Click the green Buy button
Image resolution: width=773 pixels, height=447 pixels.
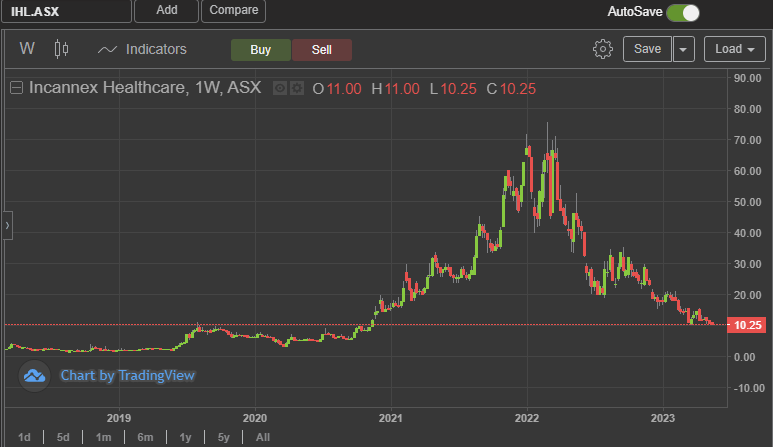[261, 50]
